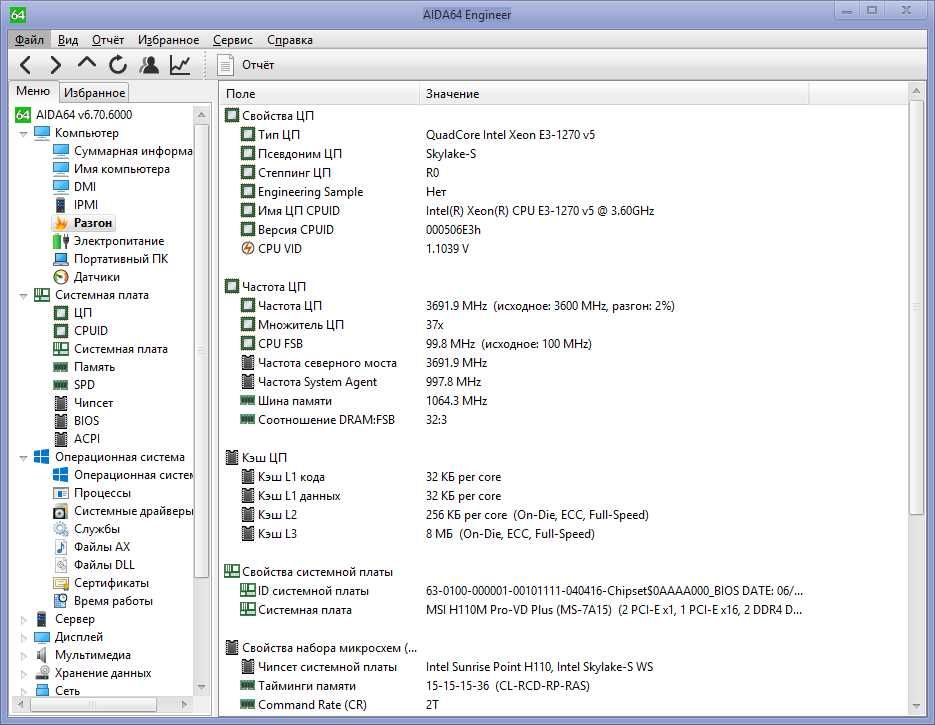Image resolution: width=935 pixels, height=725 pixels.
Task: Click the up arrow of the tree scrollbar
Action: pyautogui.click(x=202, y=114)
